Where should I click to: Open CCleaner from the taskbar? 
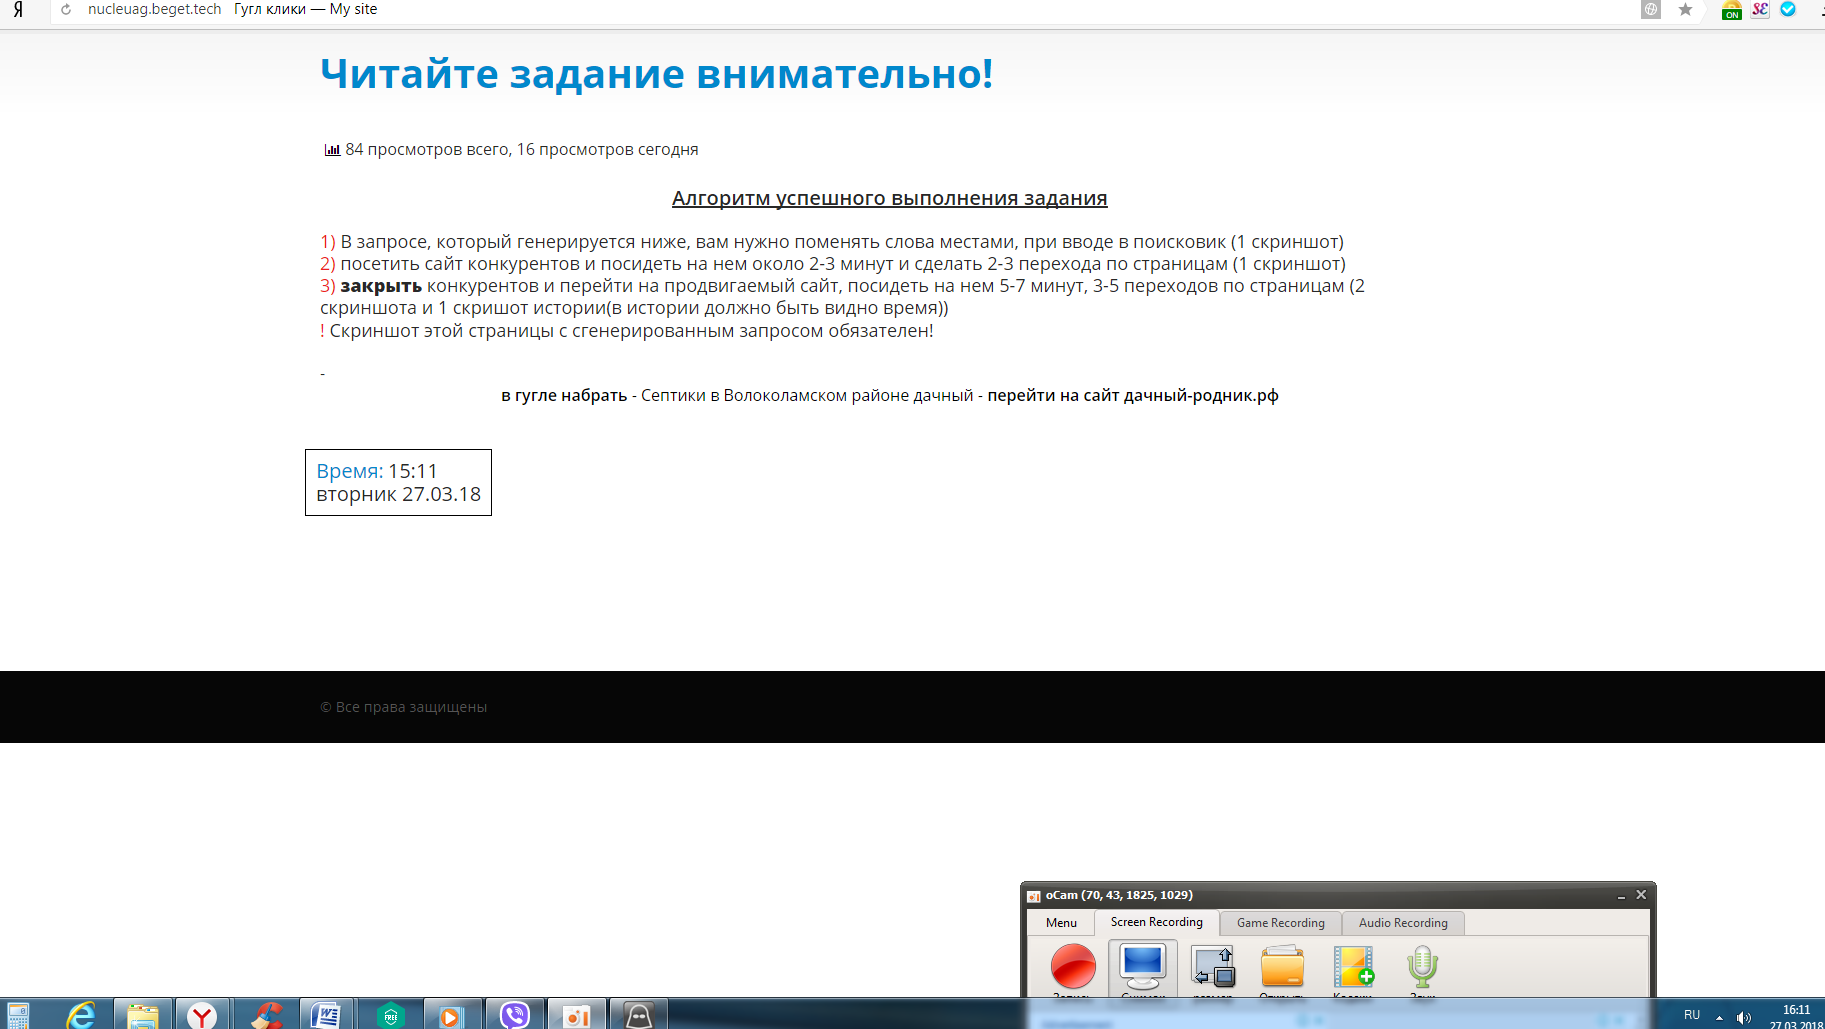pyautogui.click(x=266, y=1015)
